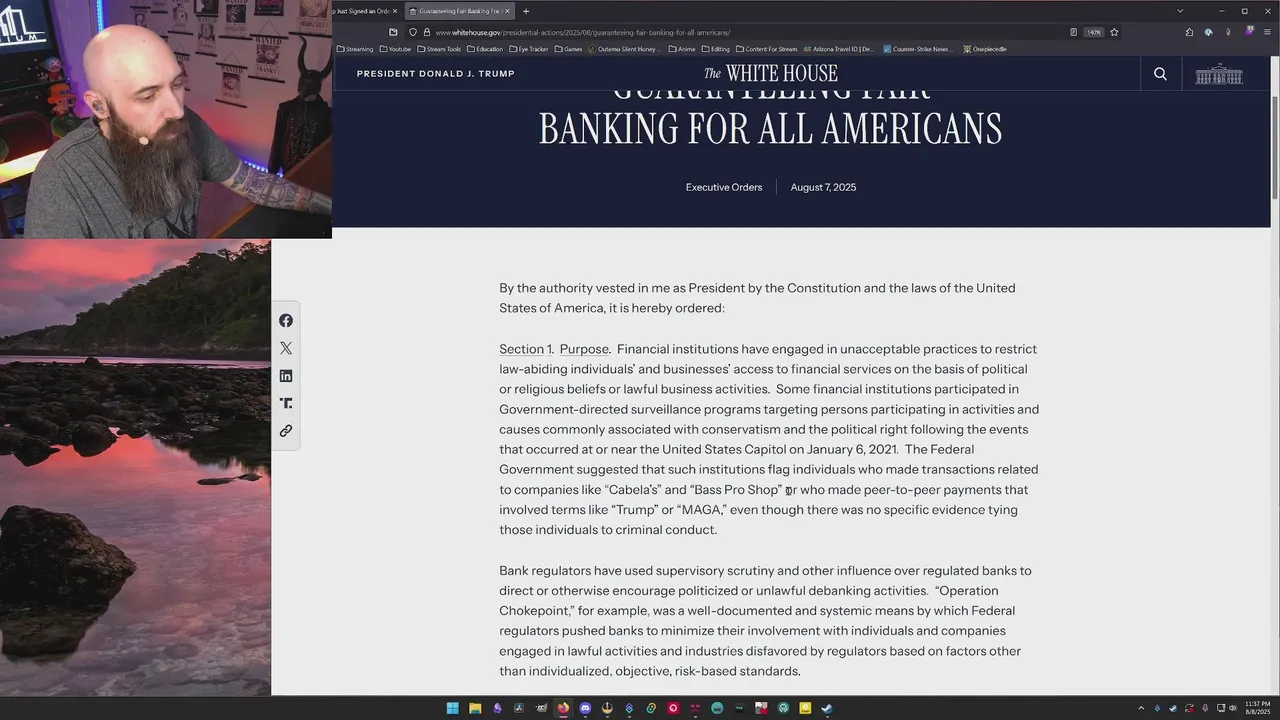Open File Explorer from the taskbar
Viewport: 1280px width, 720px height.
pyautogui.click(x=475, y=708)
